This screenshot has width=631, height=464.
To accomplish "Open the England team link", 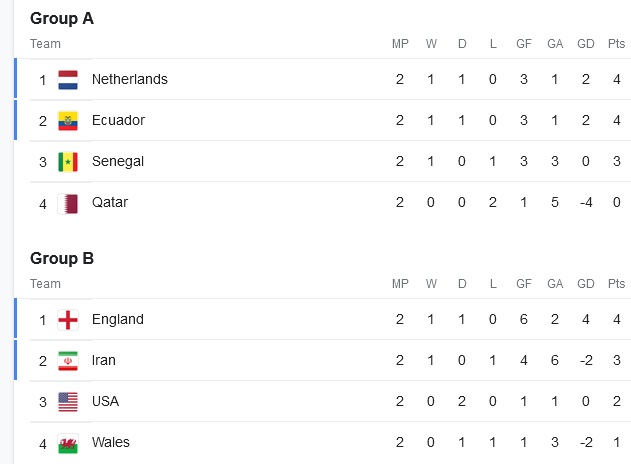I will tap(117, 319).
